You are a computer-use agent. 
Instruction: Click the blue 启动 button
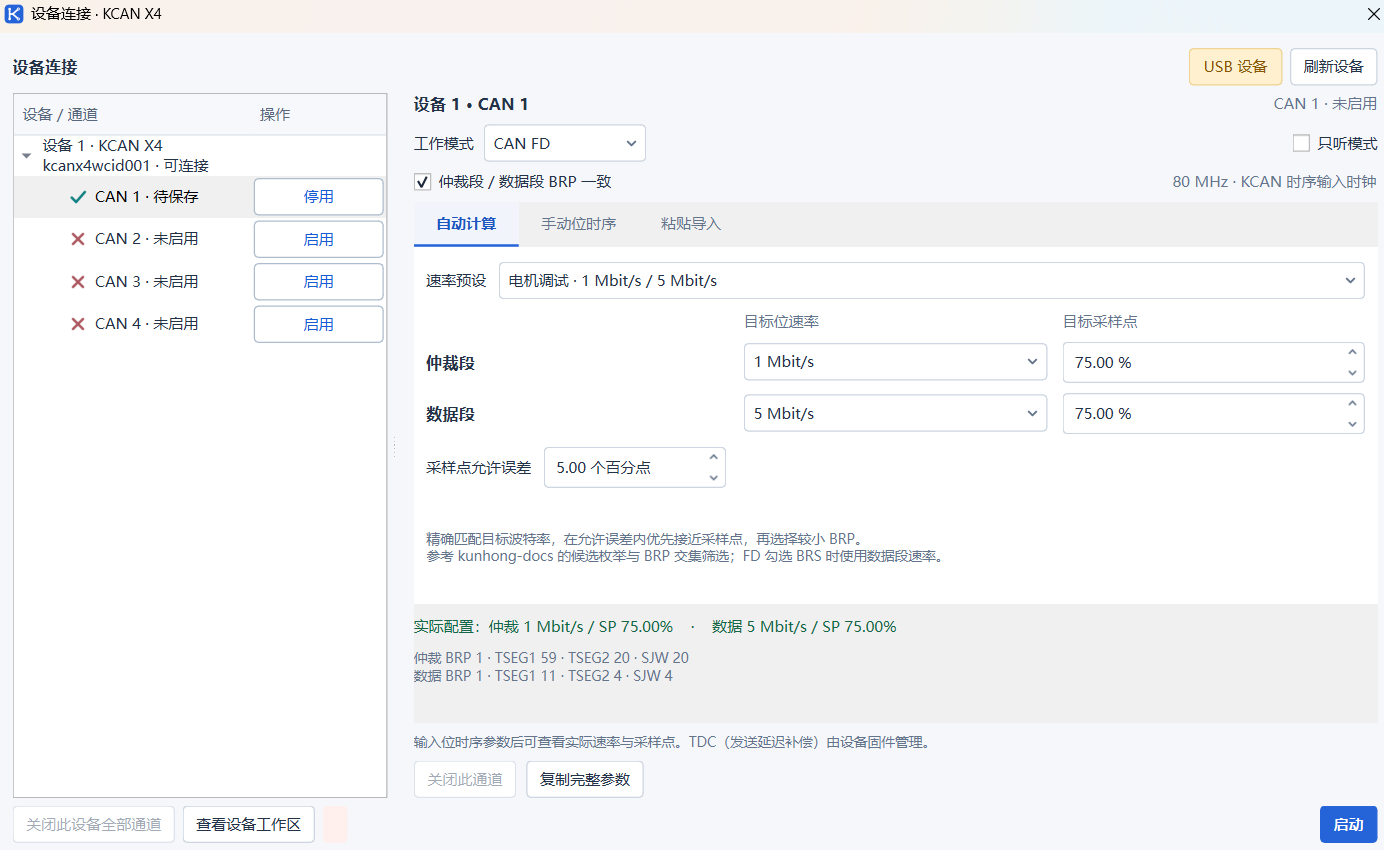(1348, 824)
